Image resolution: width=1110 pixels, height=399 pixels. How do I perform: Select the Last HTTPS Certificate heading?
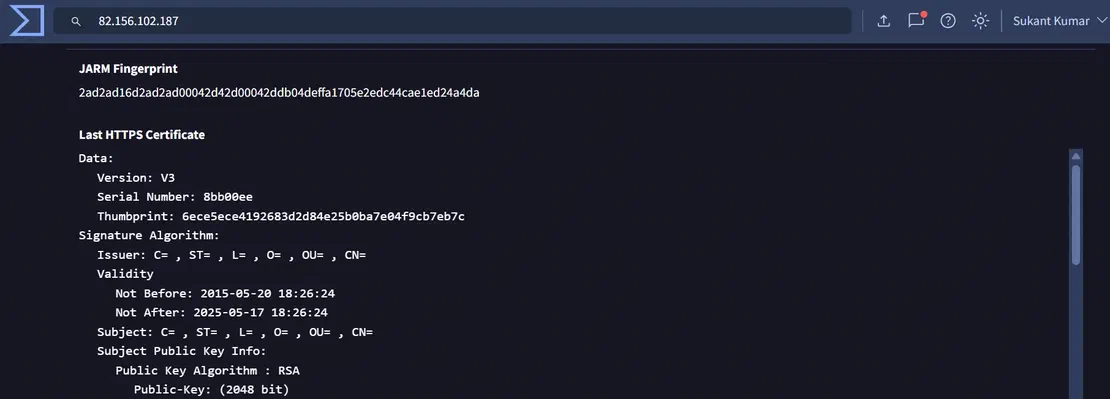click(x=142, y=134)
